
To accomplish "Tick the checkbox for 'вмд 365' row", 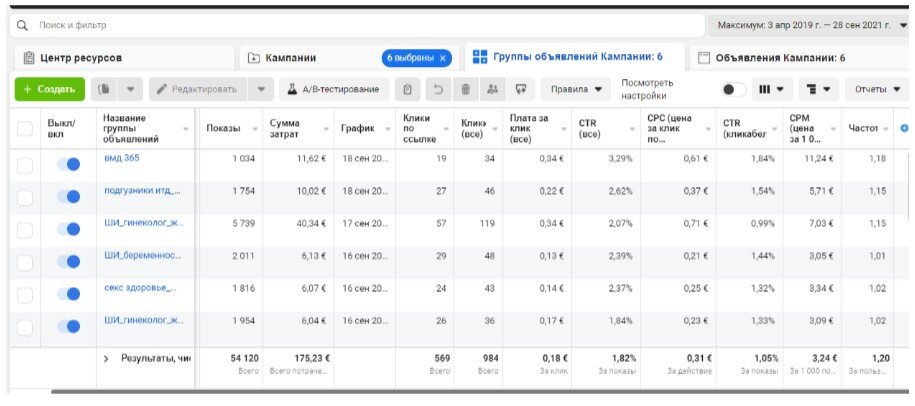I will click(25, 166).
